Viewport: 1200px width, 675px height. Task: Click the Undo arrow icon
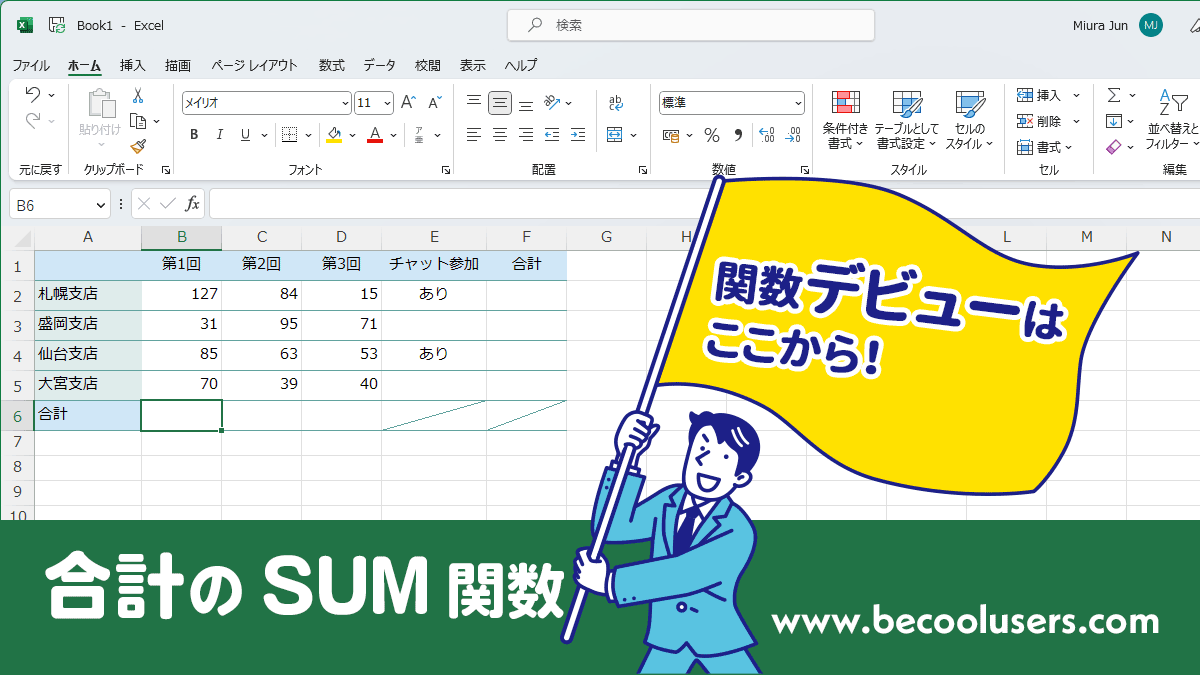[x=32, y=95]
